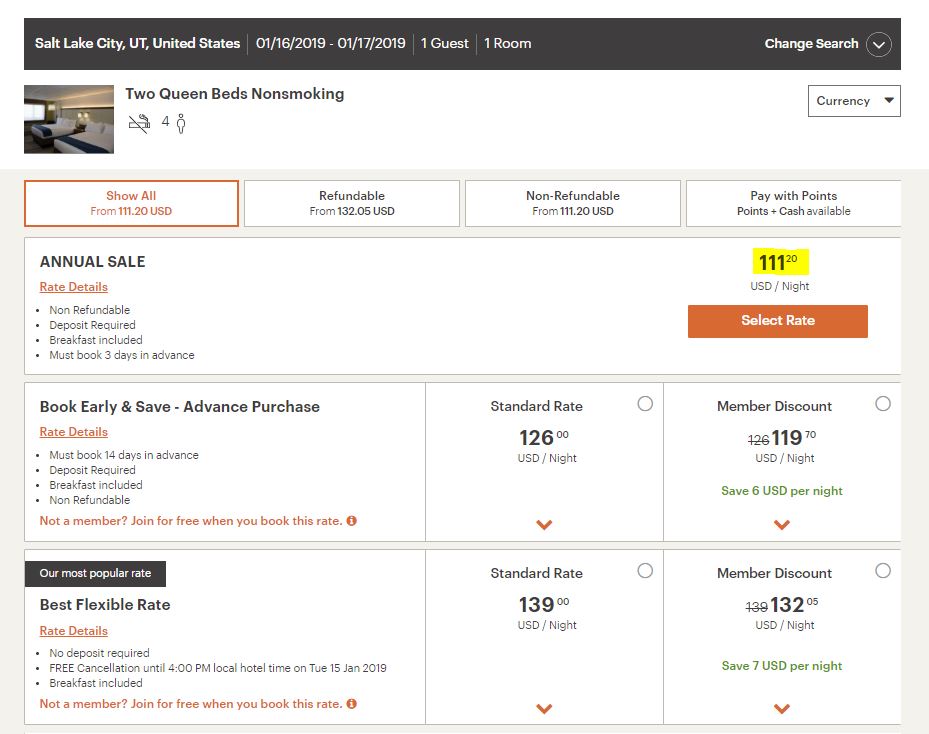Select Book Early Standard Rate radio button

(645, 403)
